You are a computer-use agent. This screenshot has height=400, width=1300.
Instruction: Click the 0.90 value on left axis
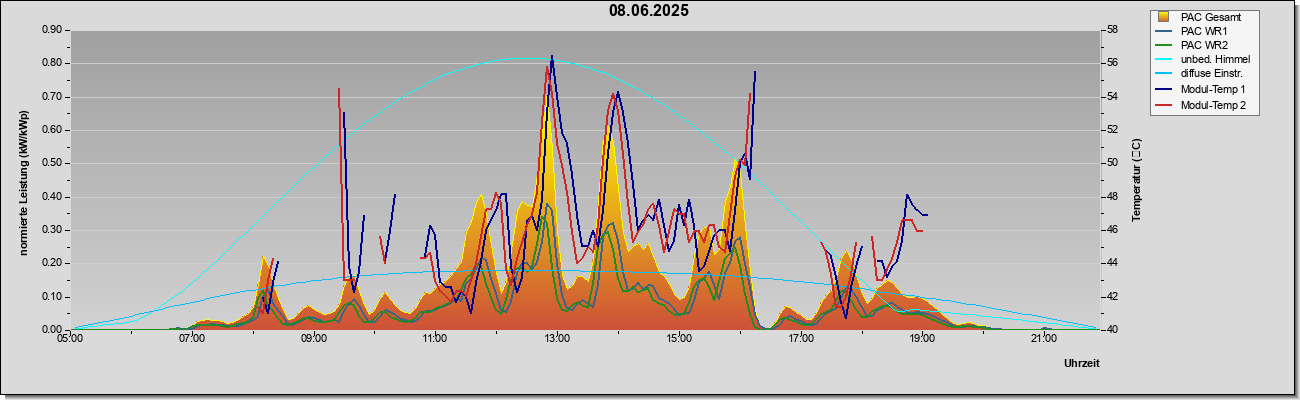coord(52,30)
